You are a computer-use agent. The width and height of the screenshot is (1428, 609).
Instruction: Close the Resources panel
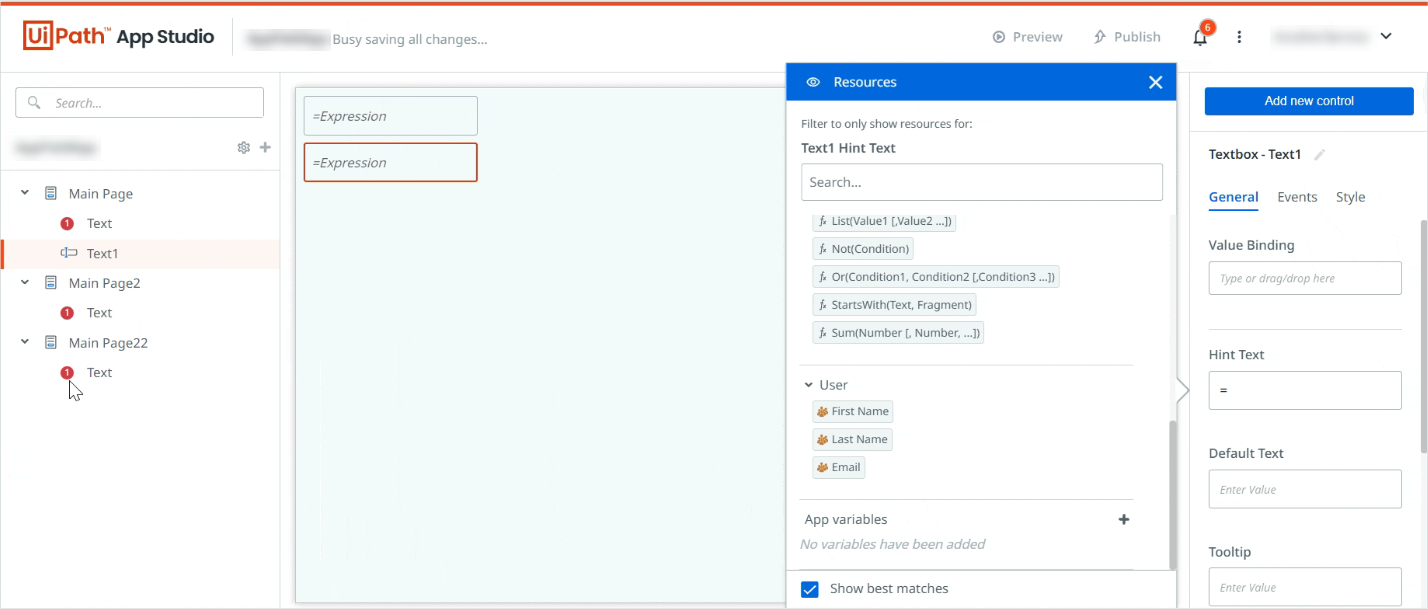[x=1155, y=82]
